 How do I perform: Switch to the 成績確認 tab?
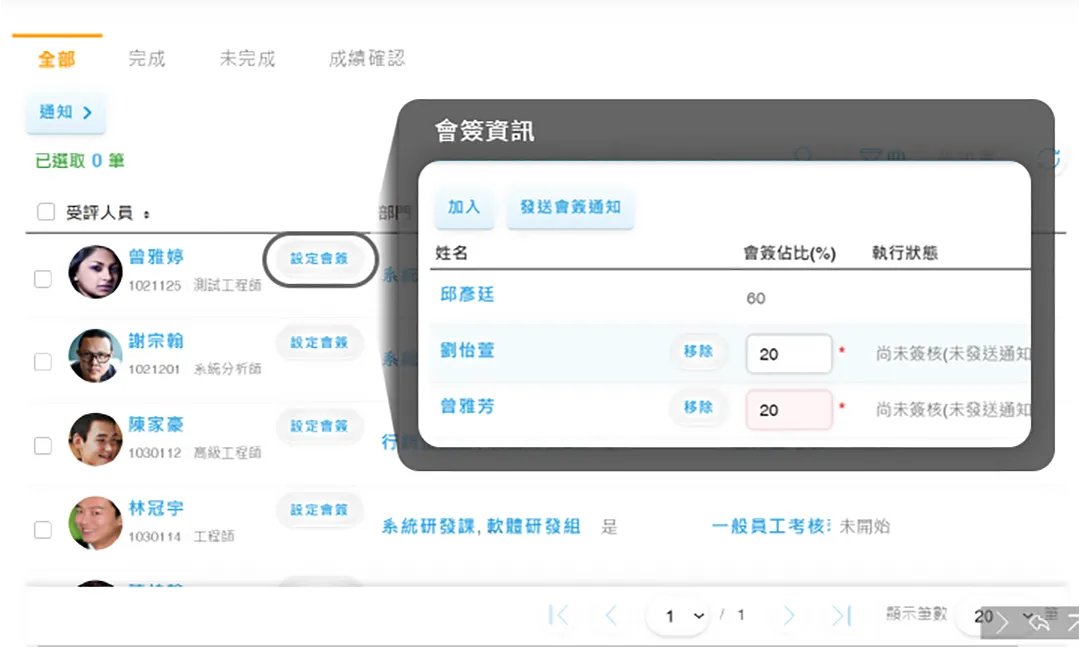pos(365,58)
